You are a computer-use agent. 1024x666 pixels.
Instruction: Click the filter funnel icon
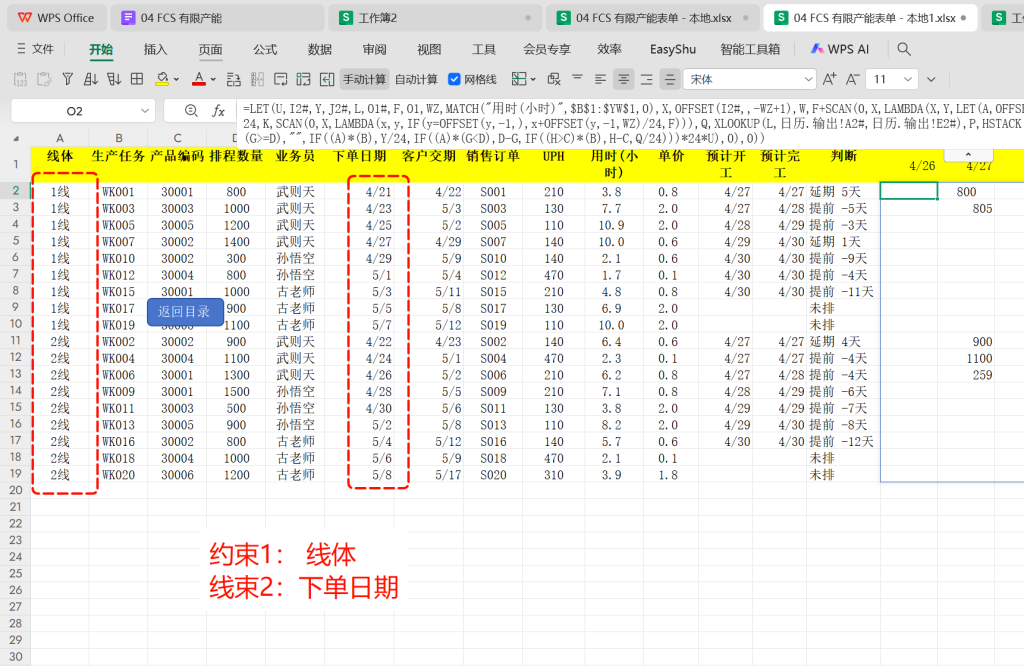point(67,80)
